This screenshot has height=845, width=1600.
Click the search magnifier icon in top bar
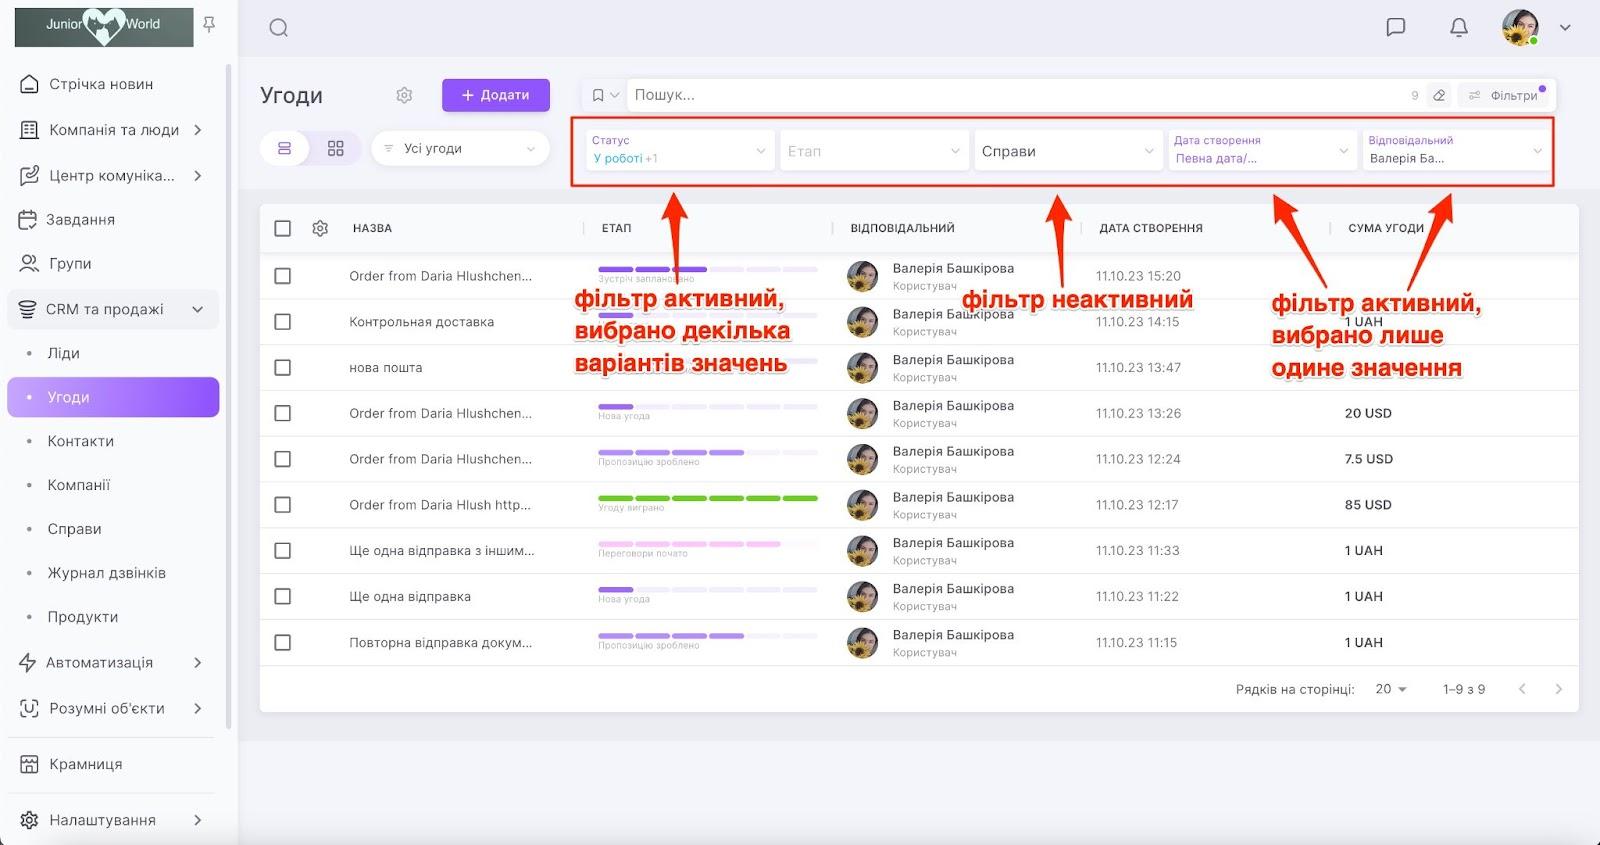(278, 28)
